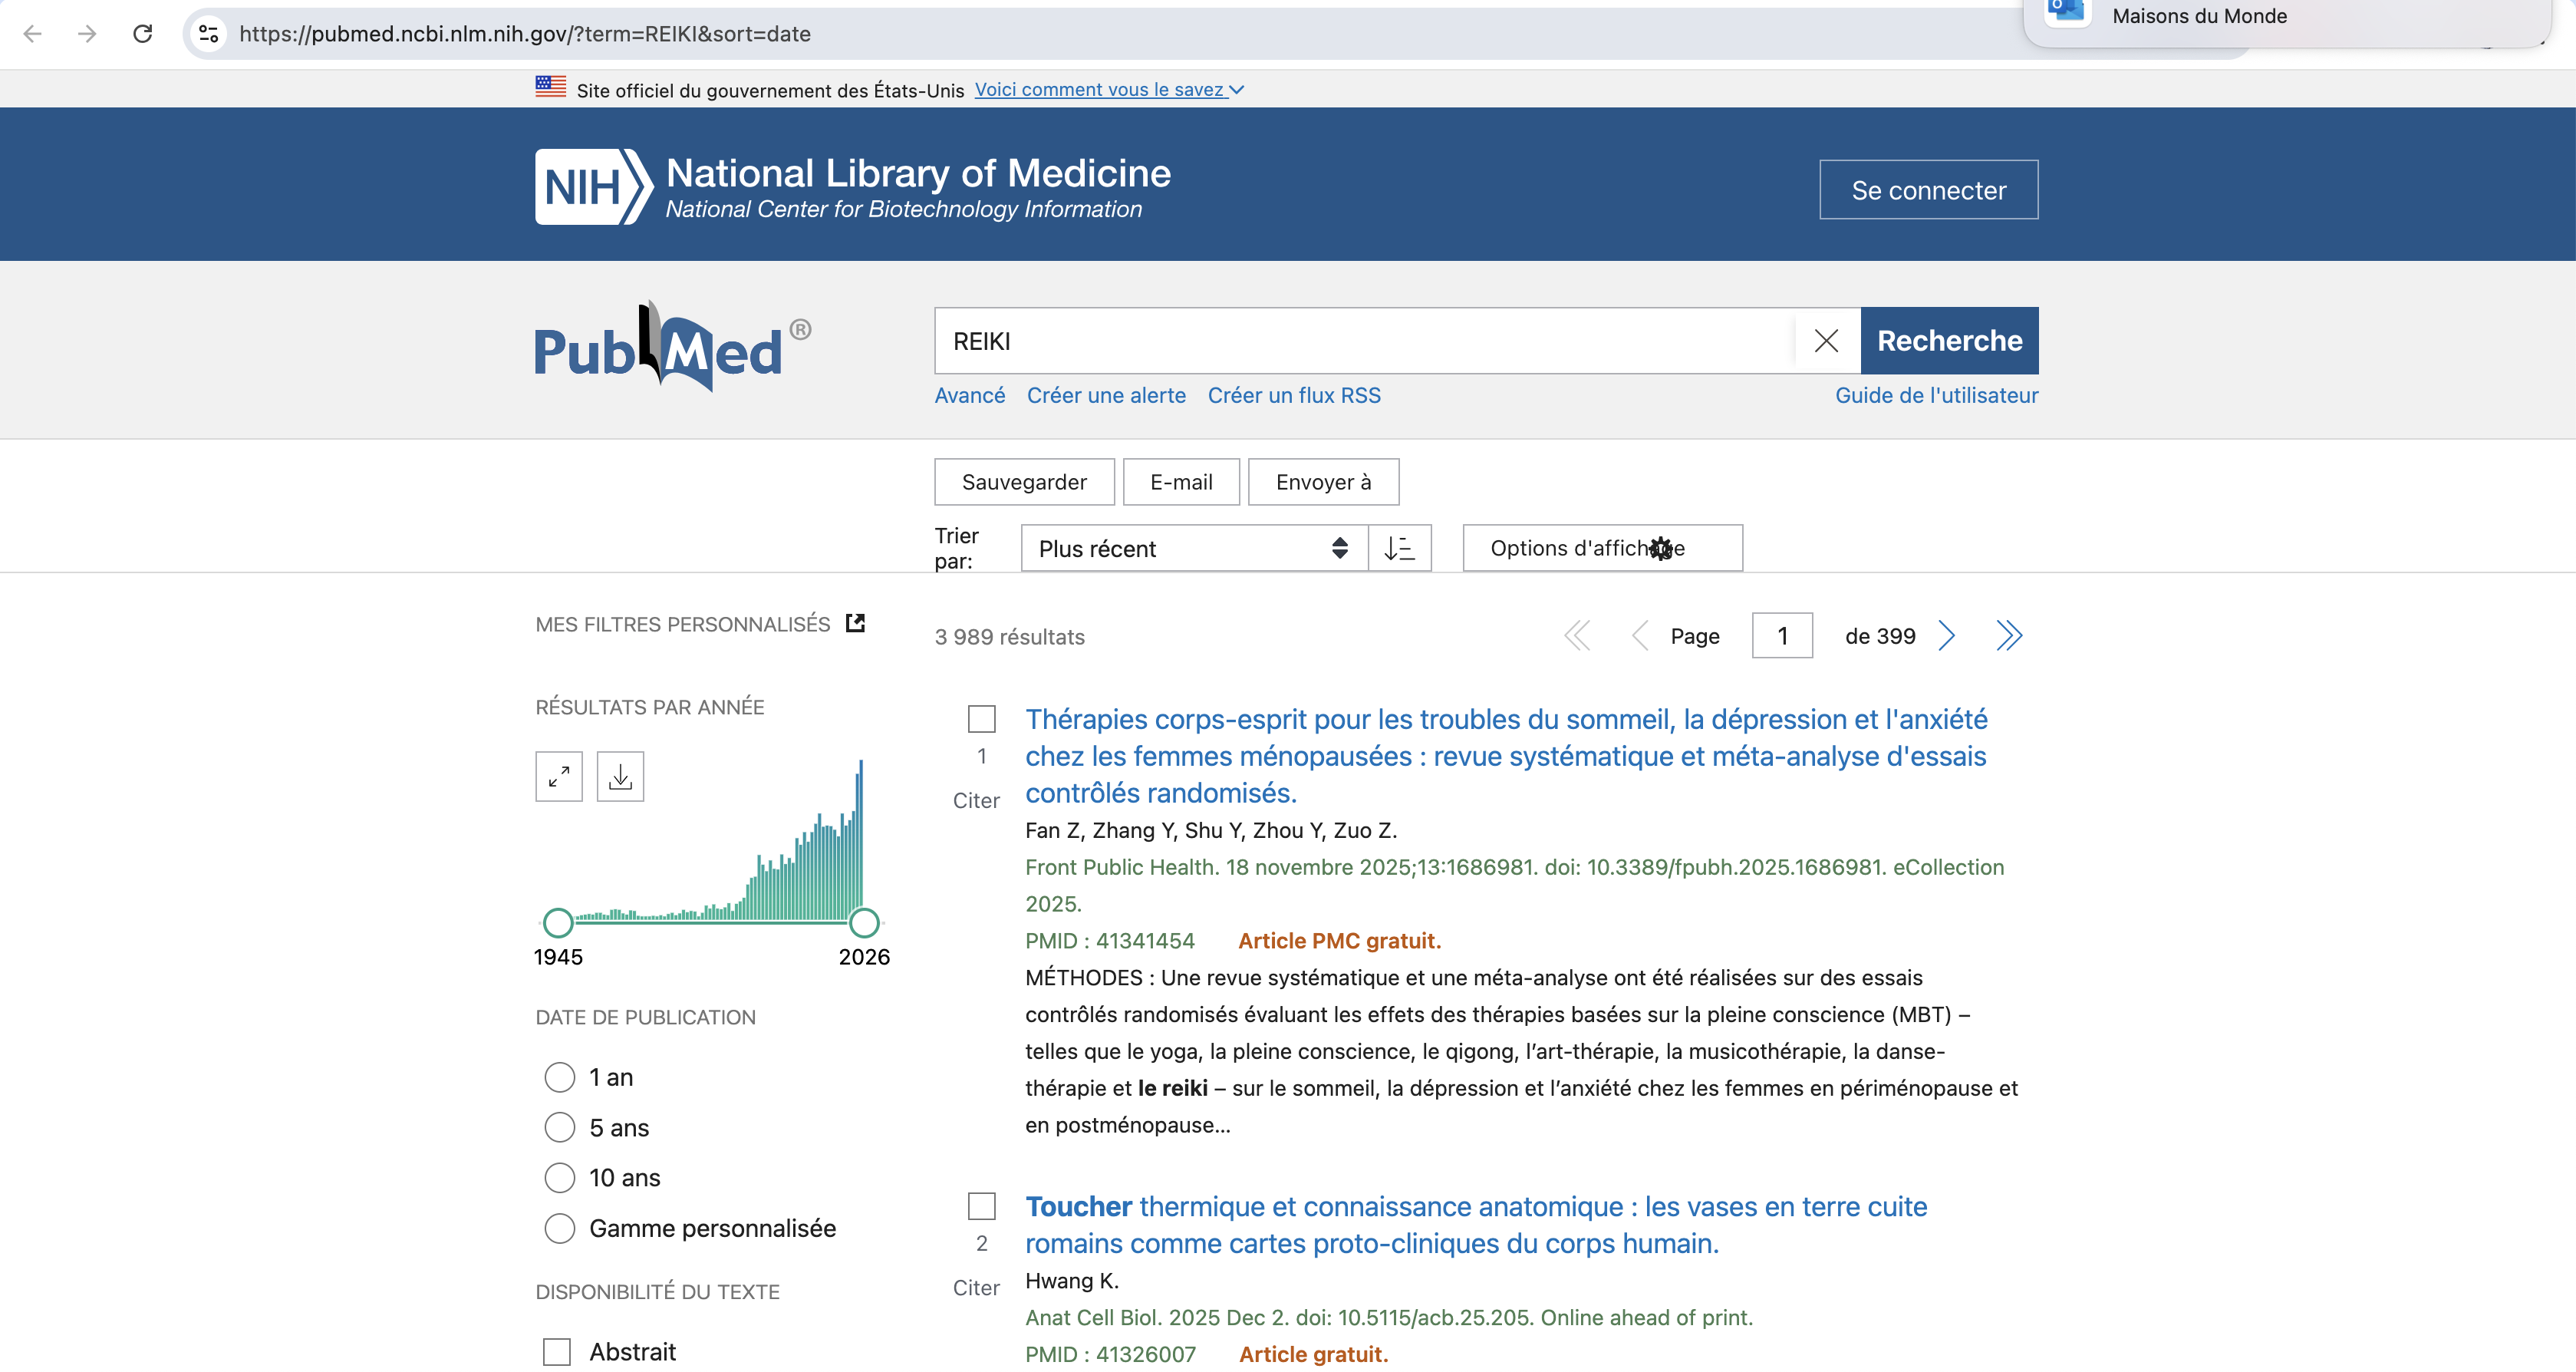Click the browser forward arrow
This screenshot has height=1372, width=2576.
pyautogui.click(x=87, y=34)
